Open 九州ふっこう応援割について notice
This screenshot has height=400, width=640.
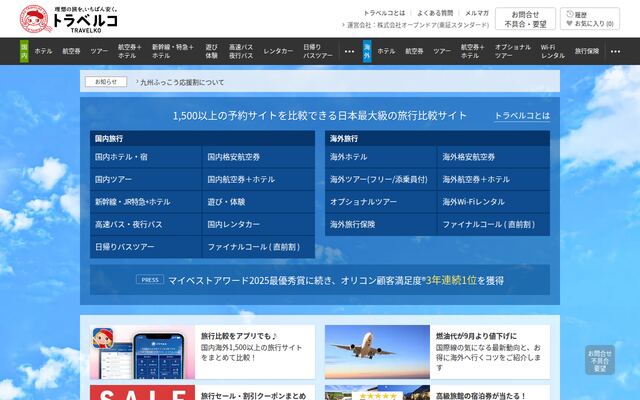pyautogui.click(x=182, y=82)
